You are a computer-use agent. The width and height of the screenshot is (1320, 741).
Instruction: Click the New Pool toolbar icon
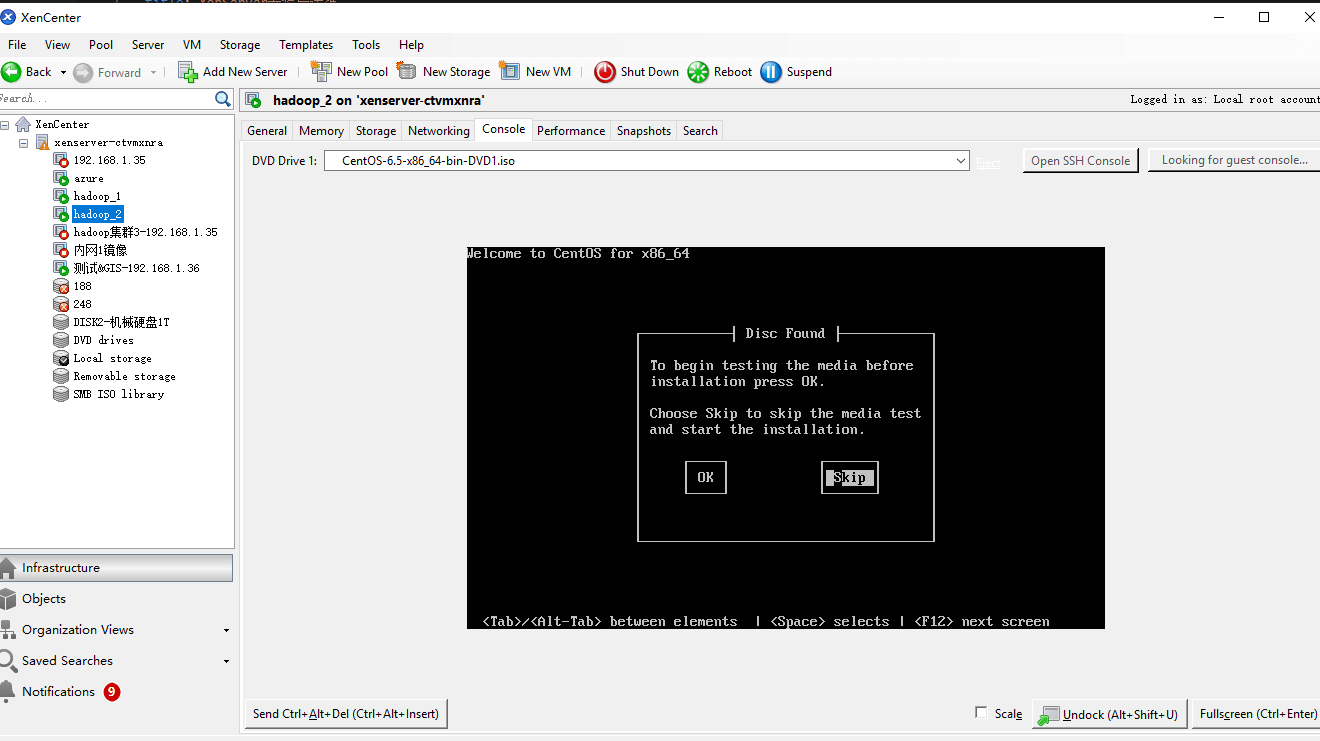pos(321,72)
